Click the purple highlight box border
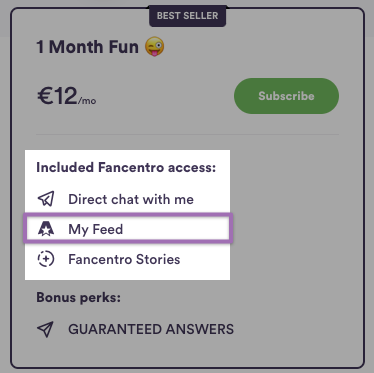The width and height of the screenshot is (374, 373). coord(128,216)
